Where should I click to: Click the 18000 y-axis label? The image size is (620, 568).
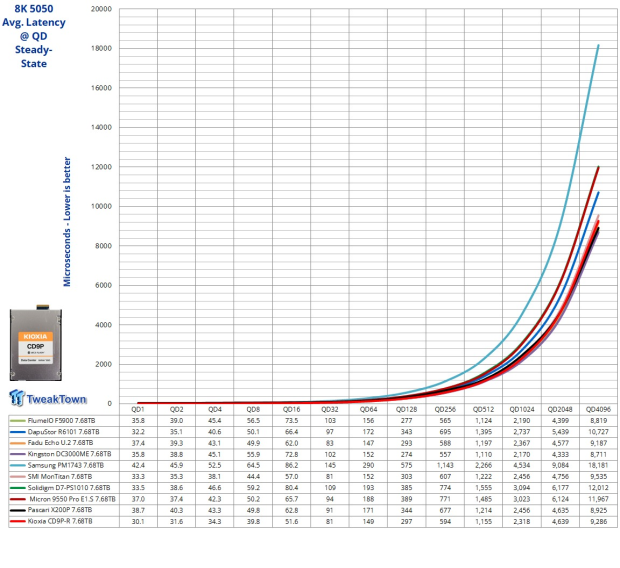[102, 48]
